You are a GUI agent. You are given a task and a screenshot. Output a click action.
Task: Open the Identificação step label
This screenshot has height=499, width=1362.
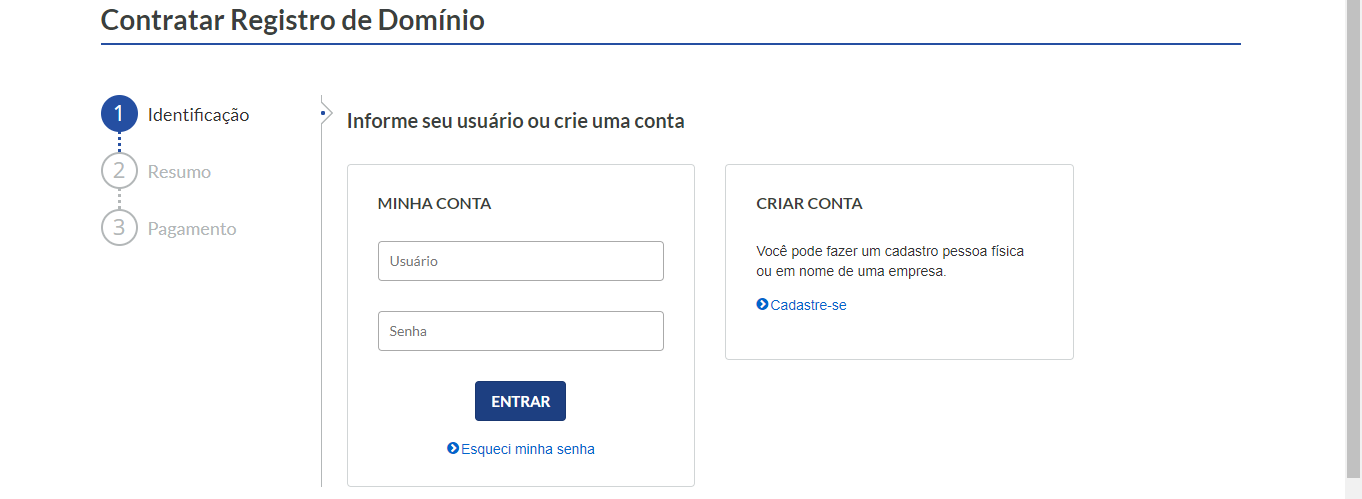[x=198, y=115]
